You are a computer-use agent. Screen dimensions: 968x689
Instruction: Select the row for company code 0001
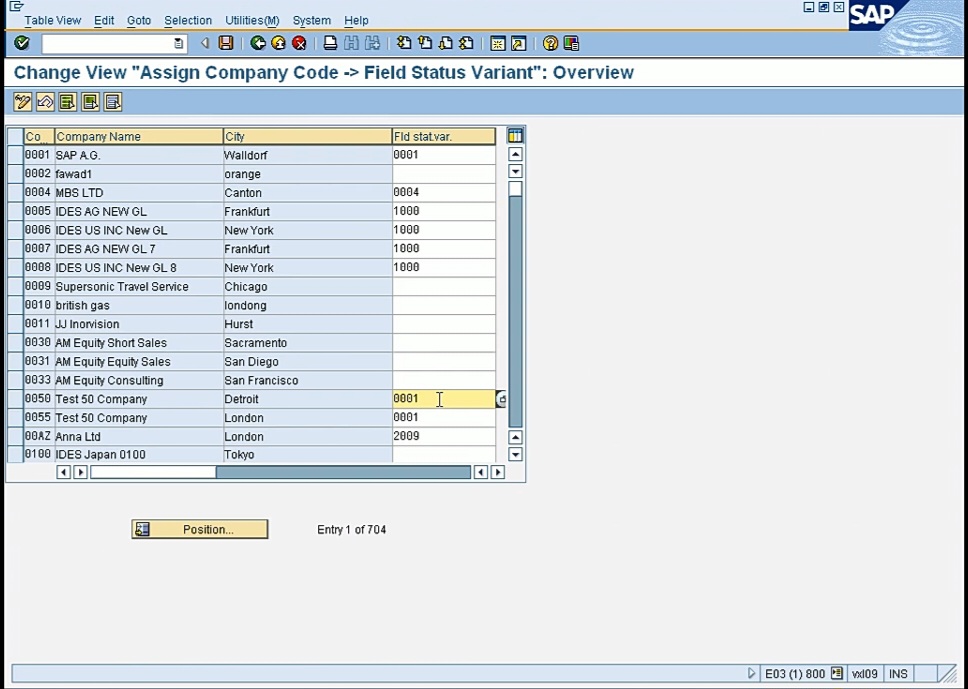[15, 155]
